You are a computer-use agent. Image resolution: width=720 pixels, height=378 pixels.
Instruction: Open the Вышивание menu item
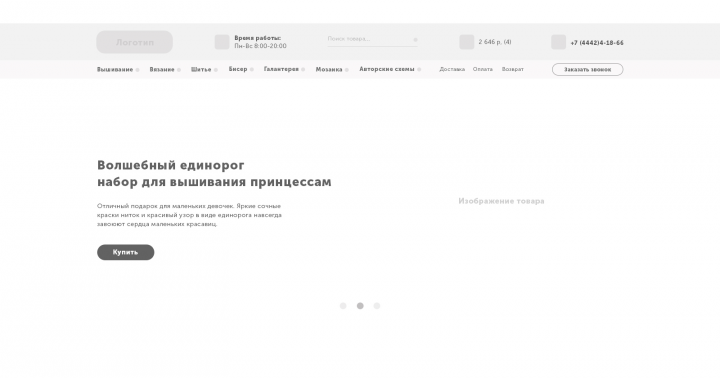[115, 70]
